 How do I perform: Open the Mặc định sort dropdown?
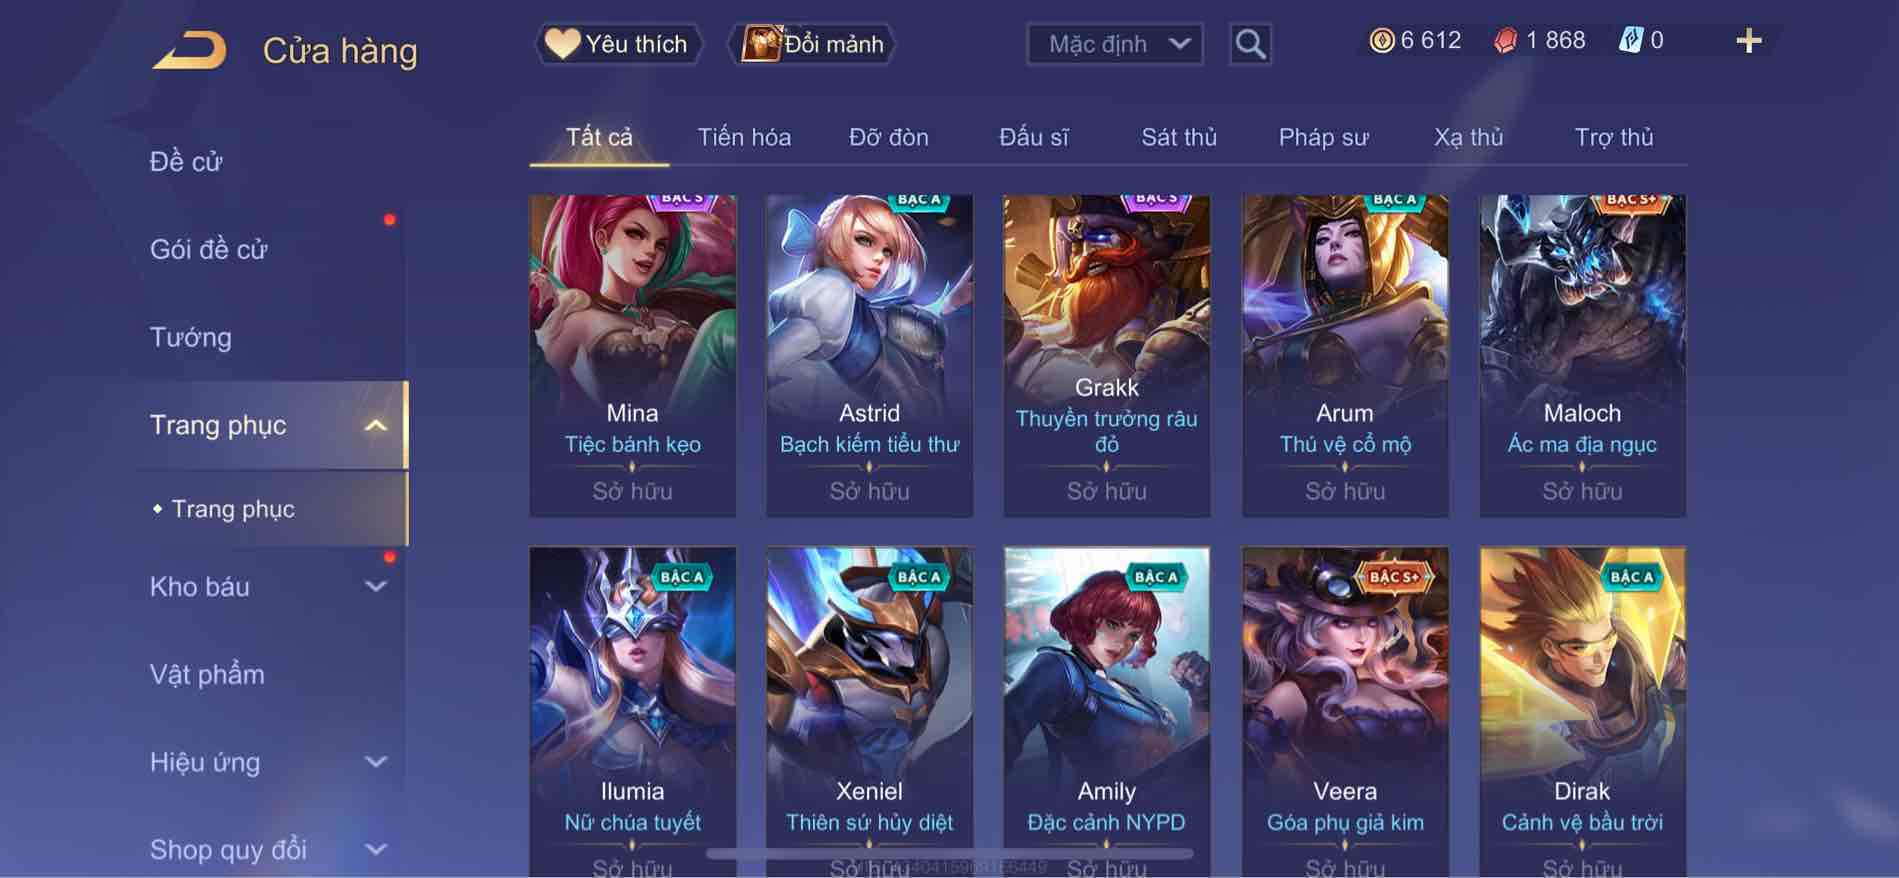pos(1115,44)
